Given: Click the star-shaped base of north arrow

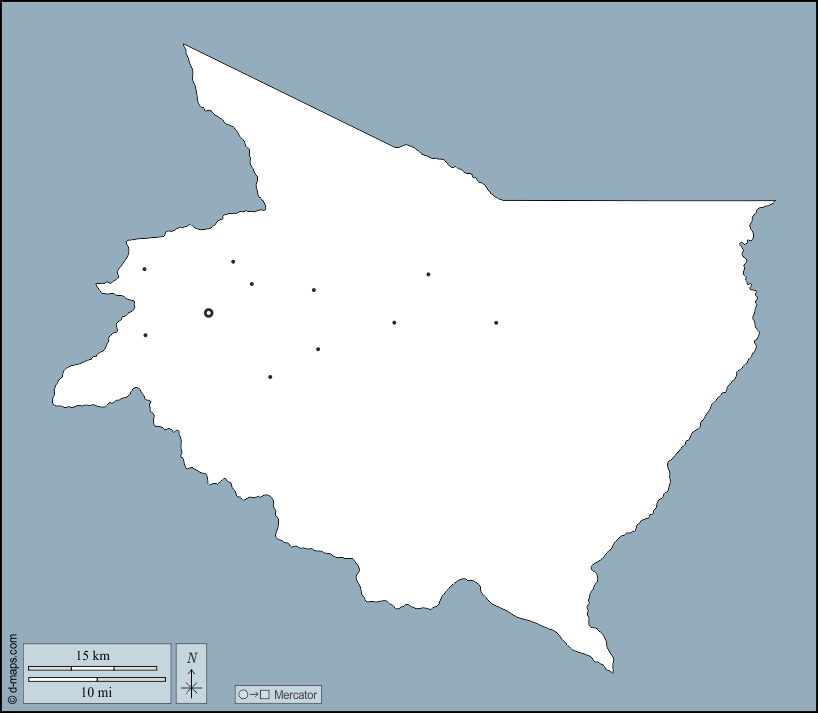Looking at the screenshot, I should point(192,686).
